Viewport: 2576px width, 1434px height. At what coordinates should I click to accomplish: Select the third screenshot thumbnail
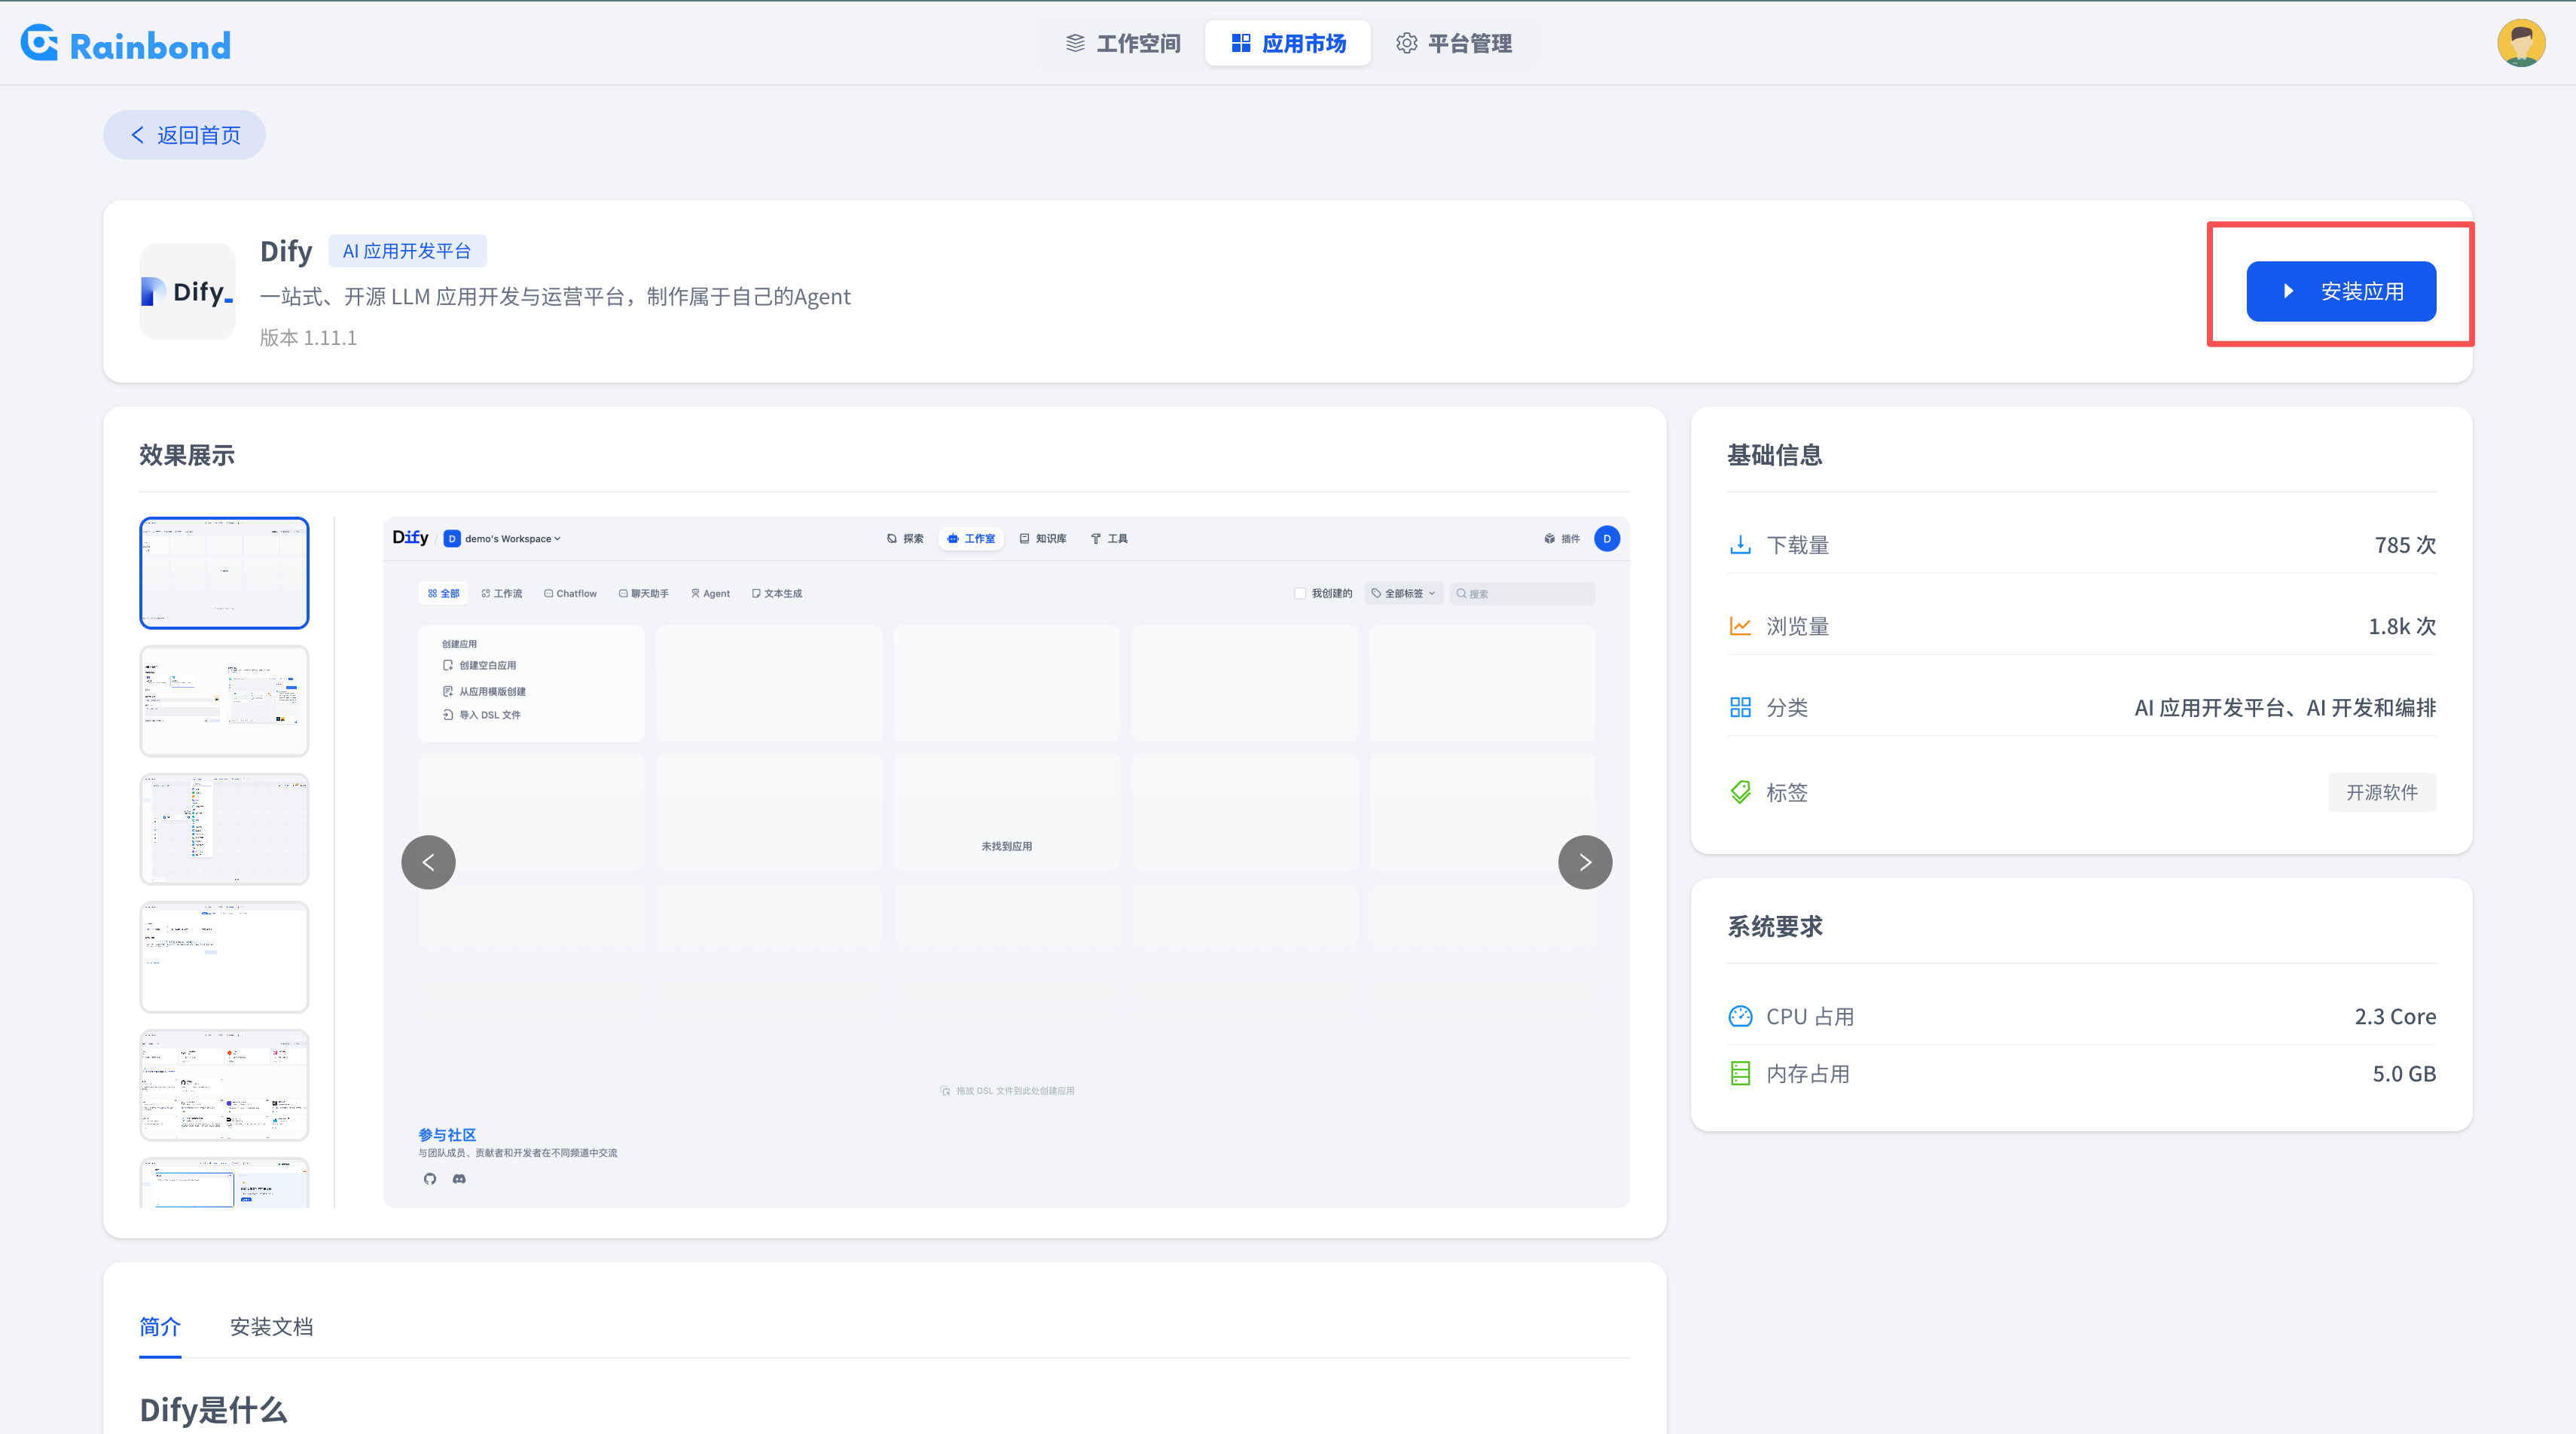pyautogui.click(x=224, y=829)
